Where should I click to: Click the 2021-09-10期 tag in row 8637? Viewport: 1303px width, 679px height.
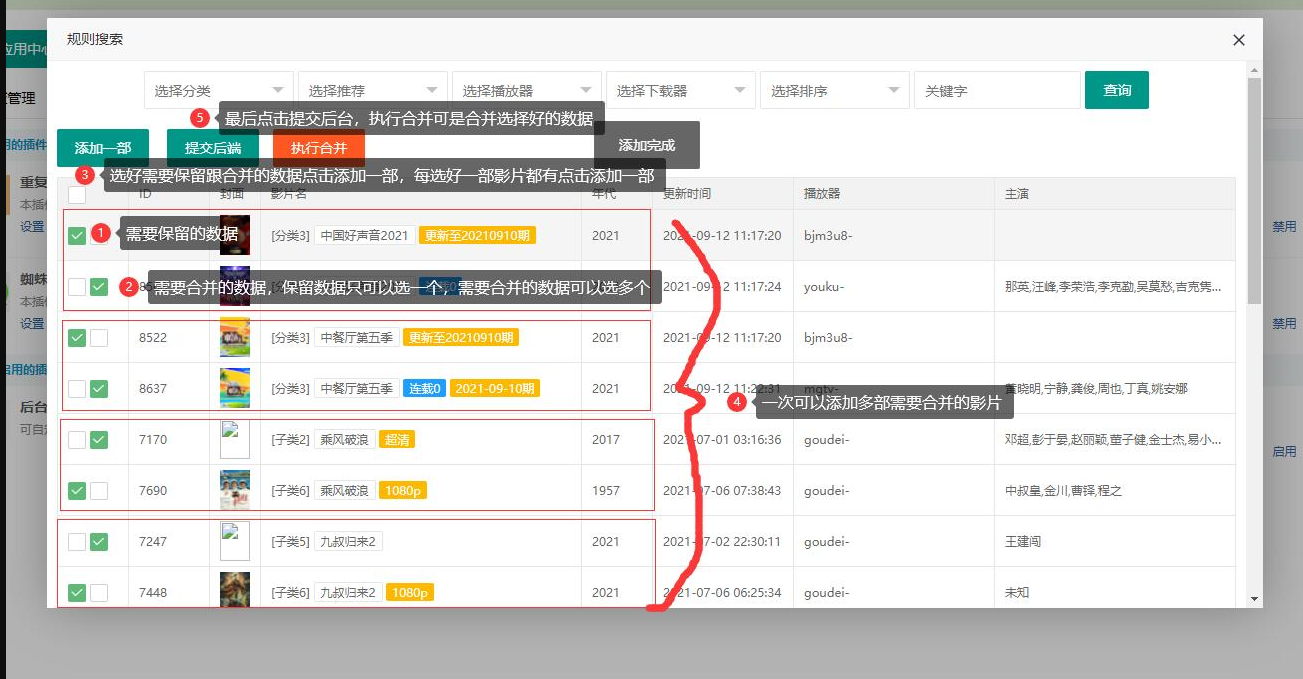click(x=495, y=388)
